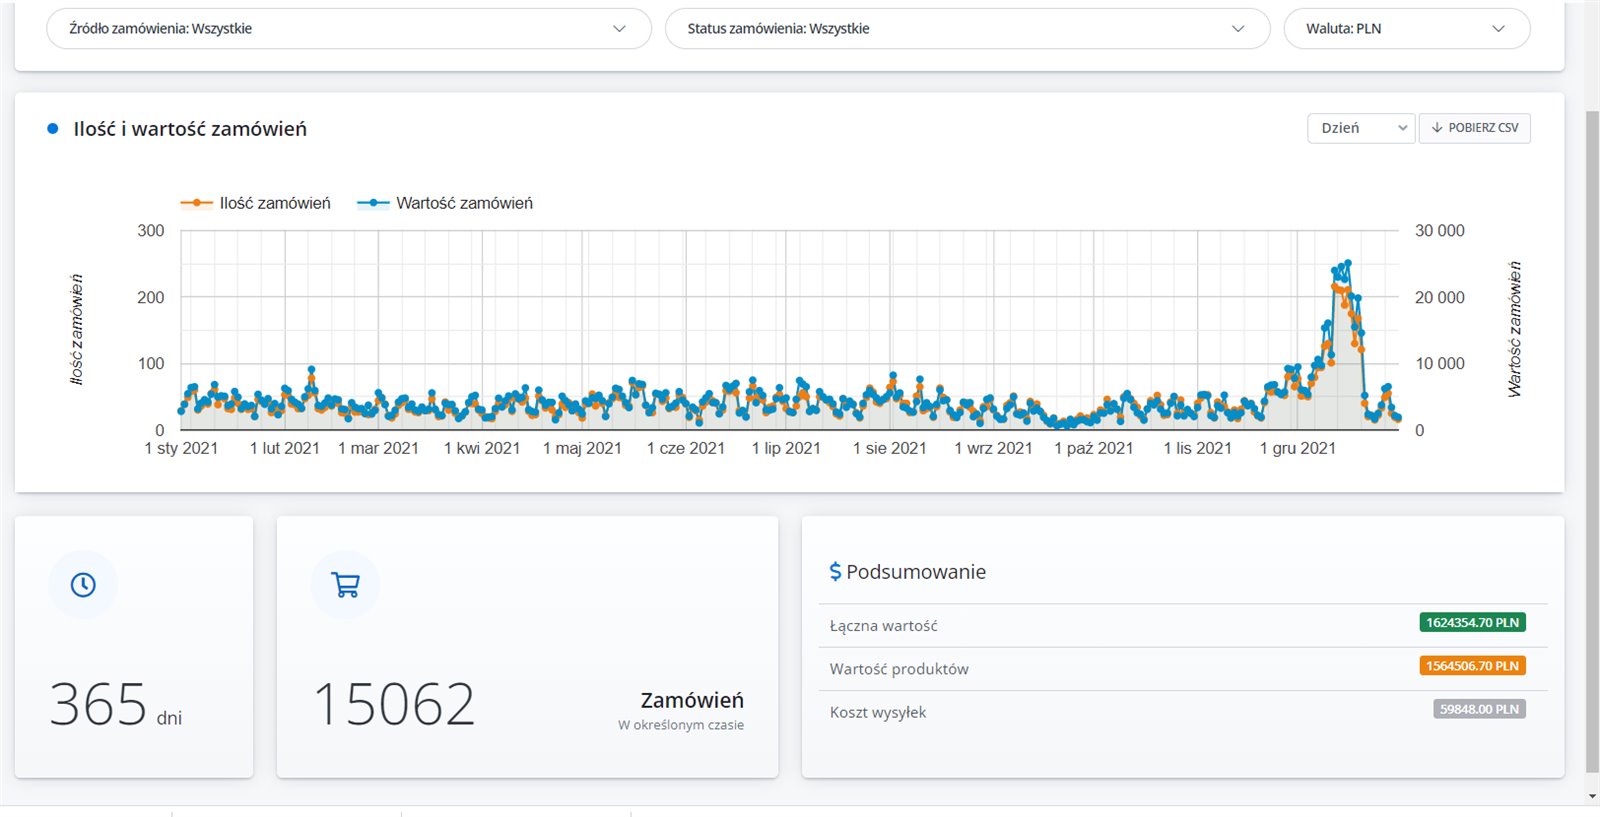Toggle the Ilość zamówień legend series
The image size is (1600, 817).
256,203
